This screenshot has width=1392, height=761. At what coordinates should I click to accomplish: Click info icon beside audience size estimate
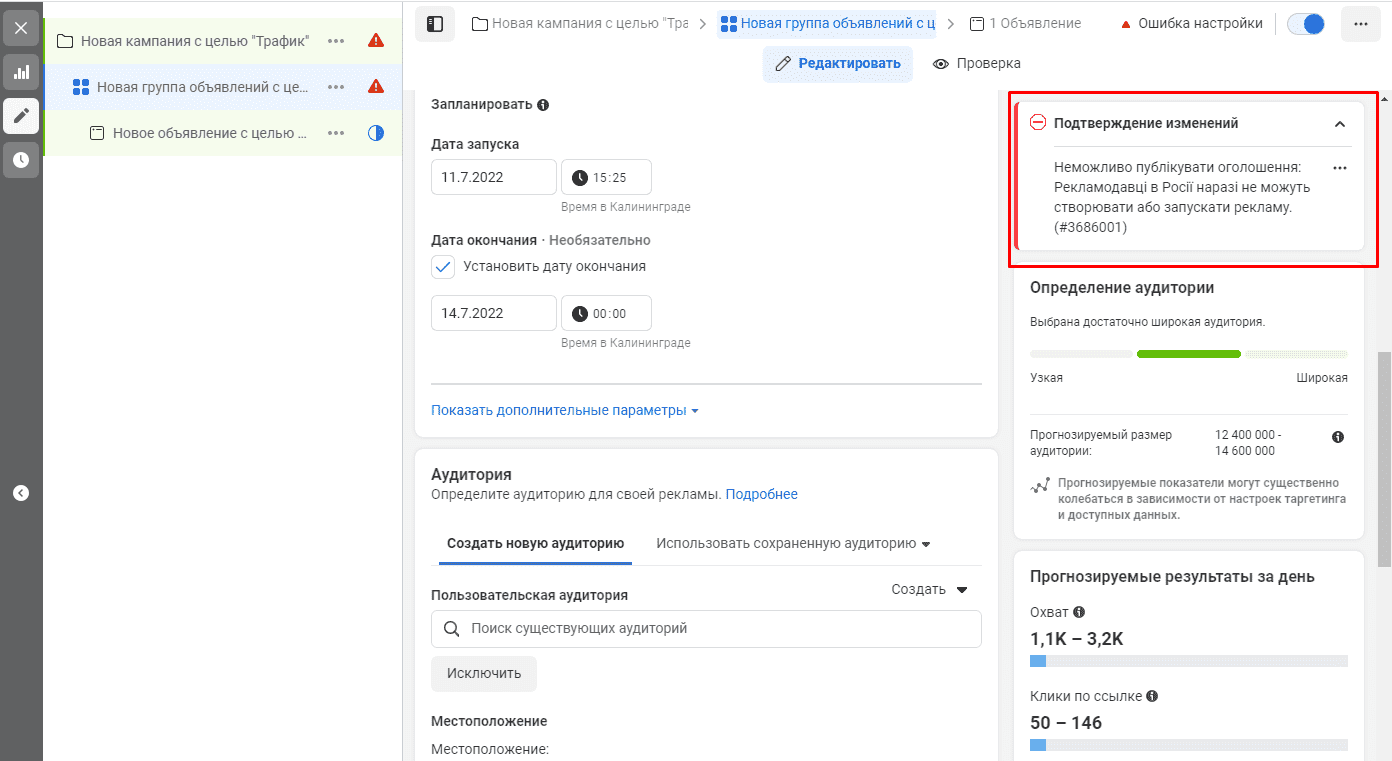[x=1338, y=437]
